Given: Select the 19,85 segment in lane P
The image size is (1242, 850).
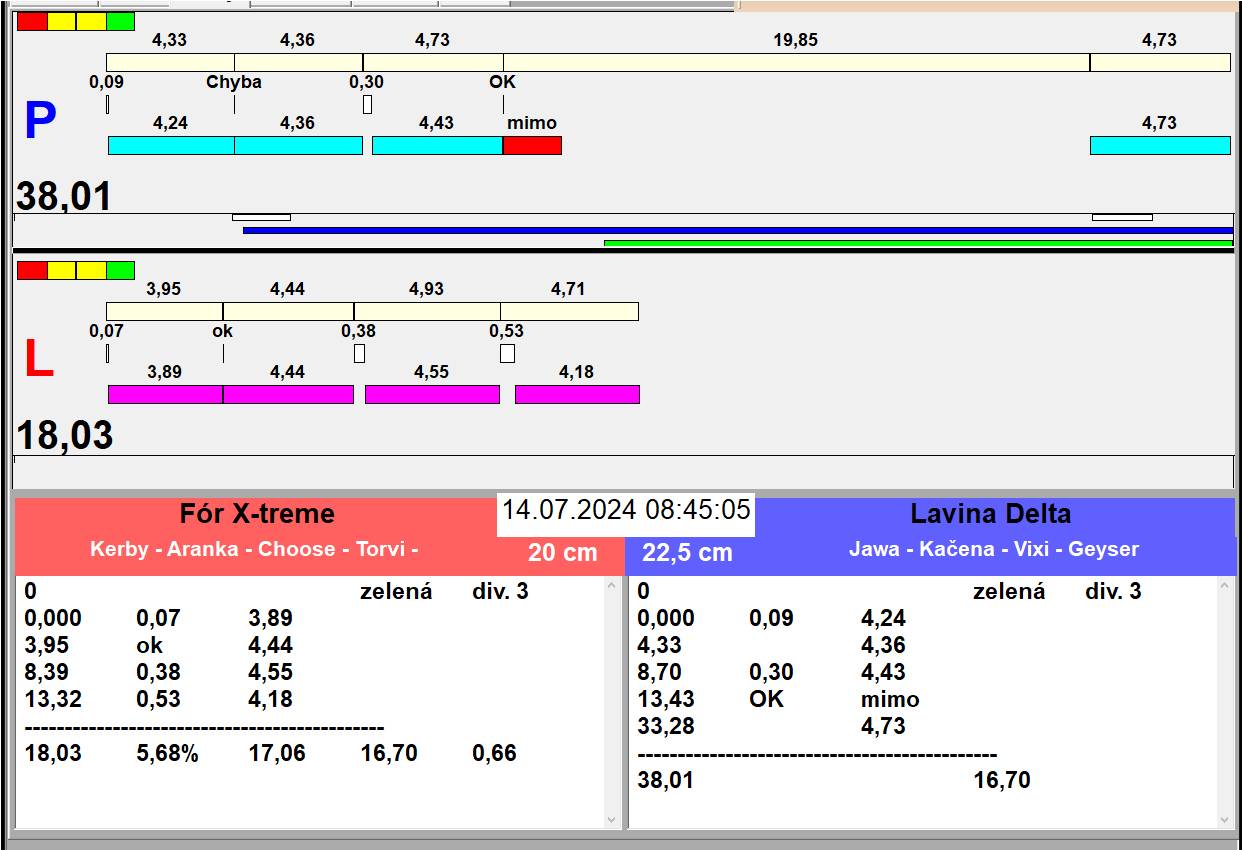Looking at the screenshot, I should point(796,62).
